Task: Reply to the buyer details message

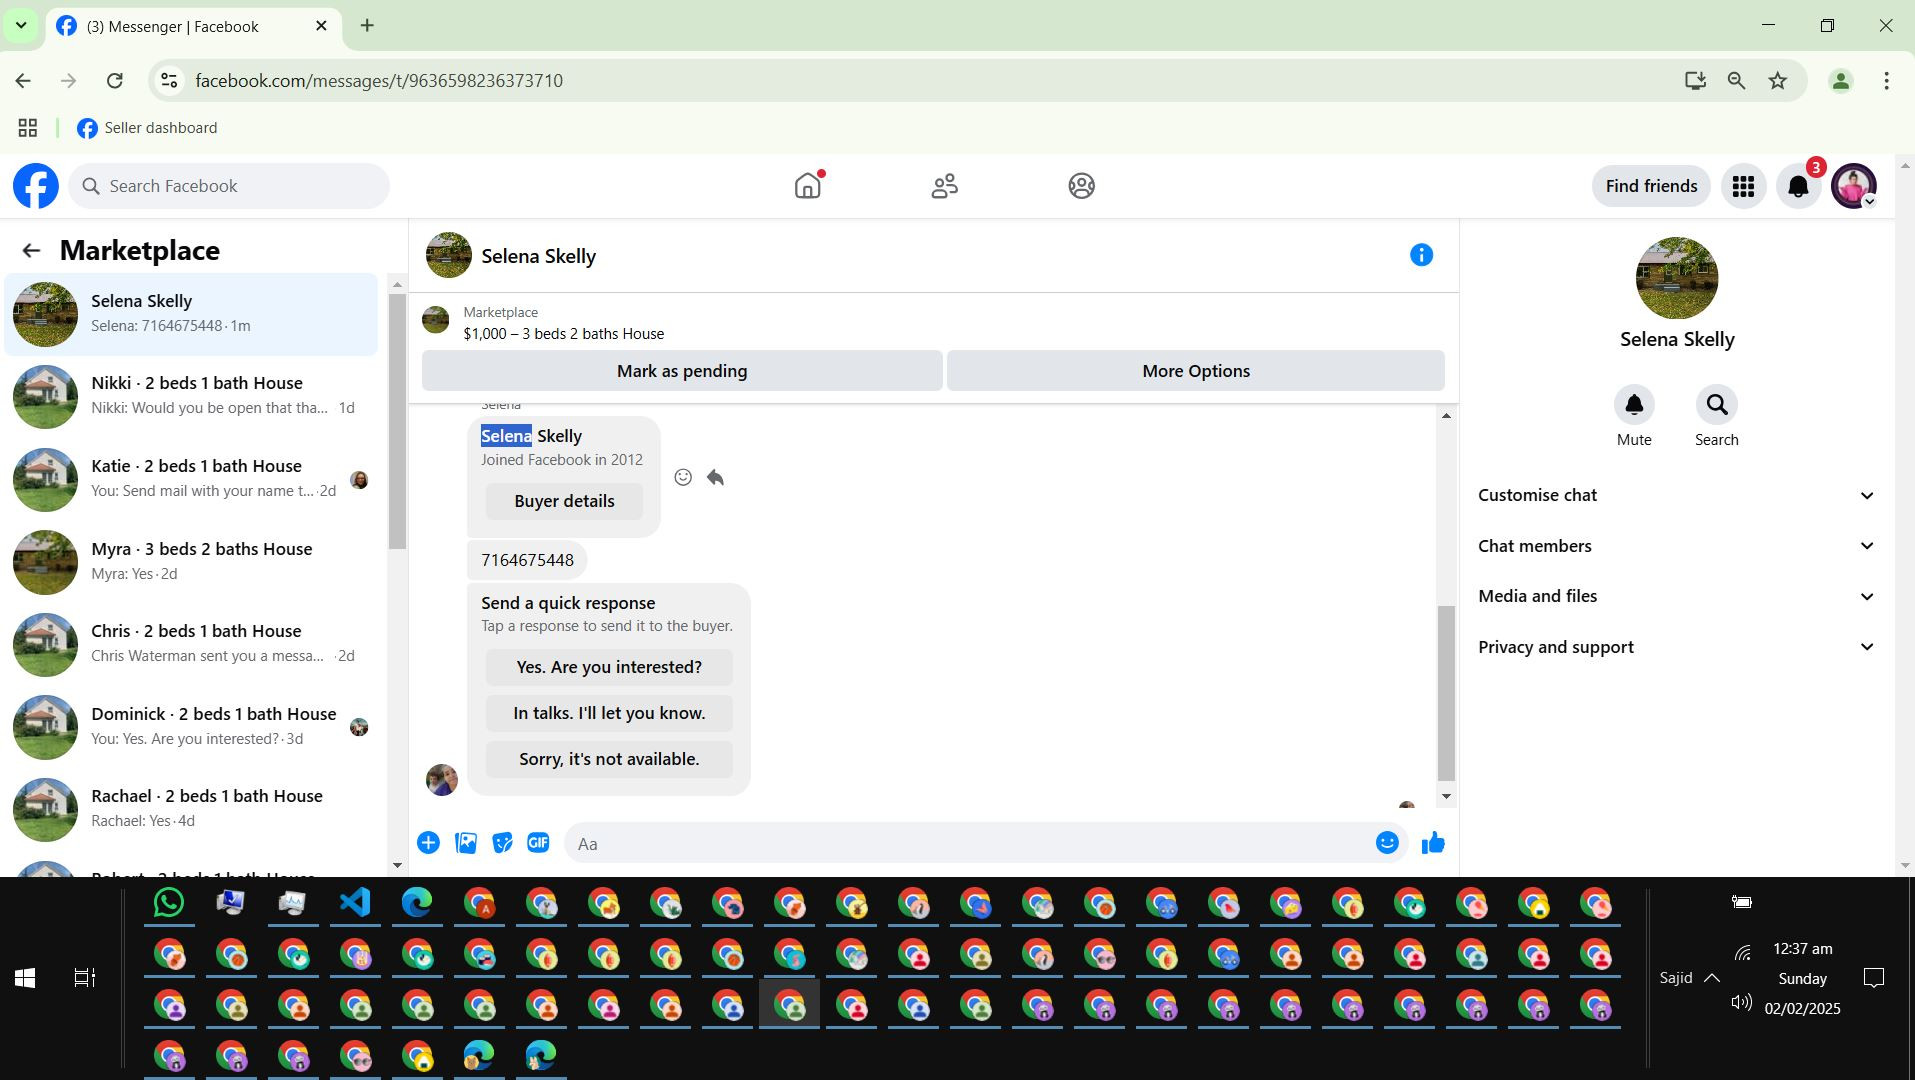Action: pos(715,477)
